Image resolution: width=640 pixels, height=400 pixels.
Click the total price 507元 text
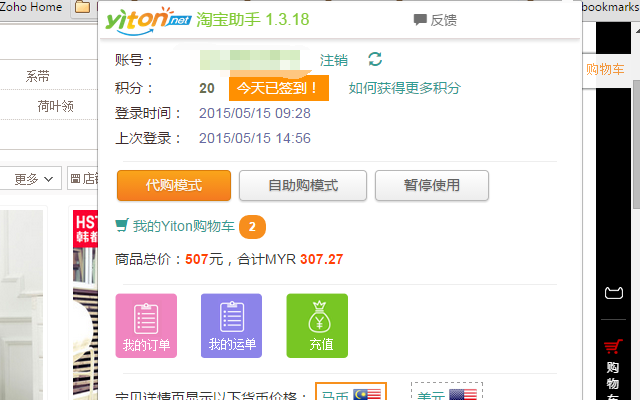[x=204, y=259]
